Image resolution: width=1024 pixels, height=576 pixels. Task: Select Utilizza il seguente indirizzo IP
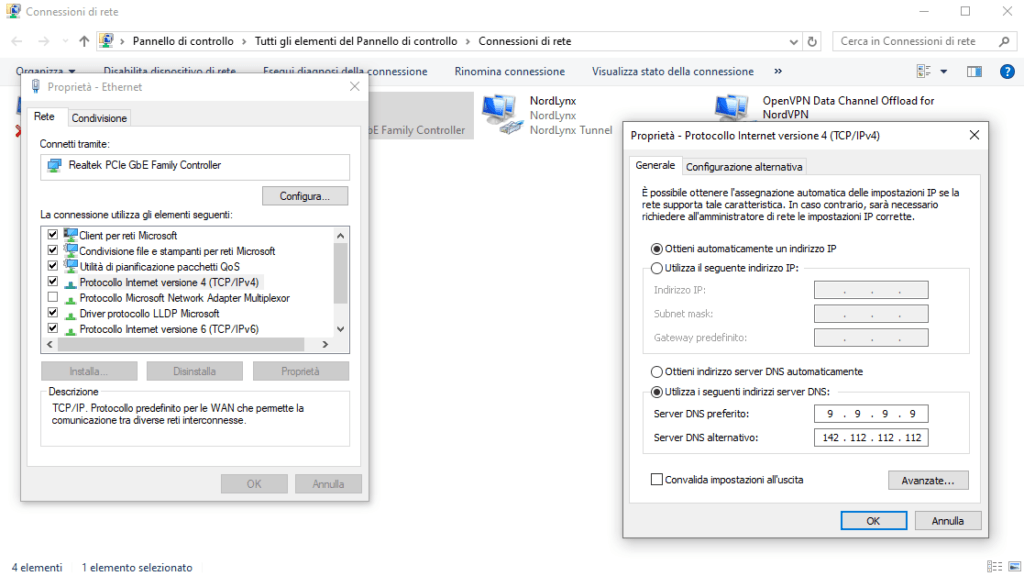657,268
